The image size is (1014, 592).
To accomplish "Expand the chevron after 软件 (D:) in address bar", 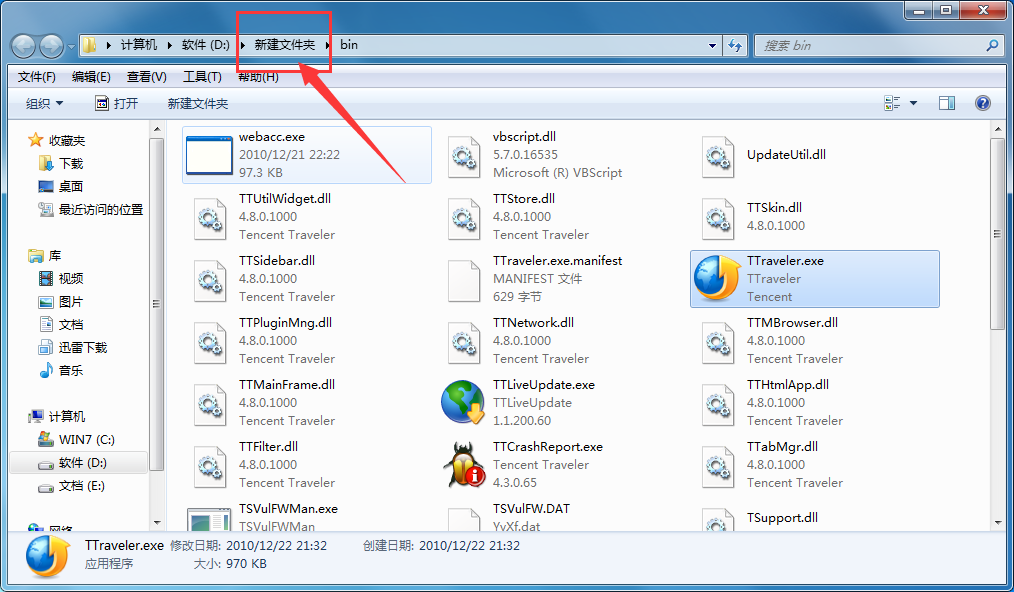I will coord(243,45).
